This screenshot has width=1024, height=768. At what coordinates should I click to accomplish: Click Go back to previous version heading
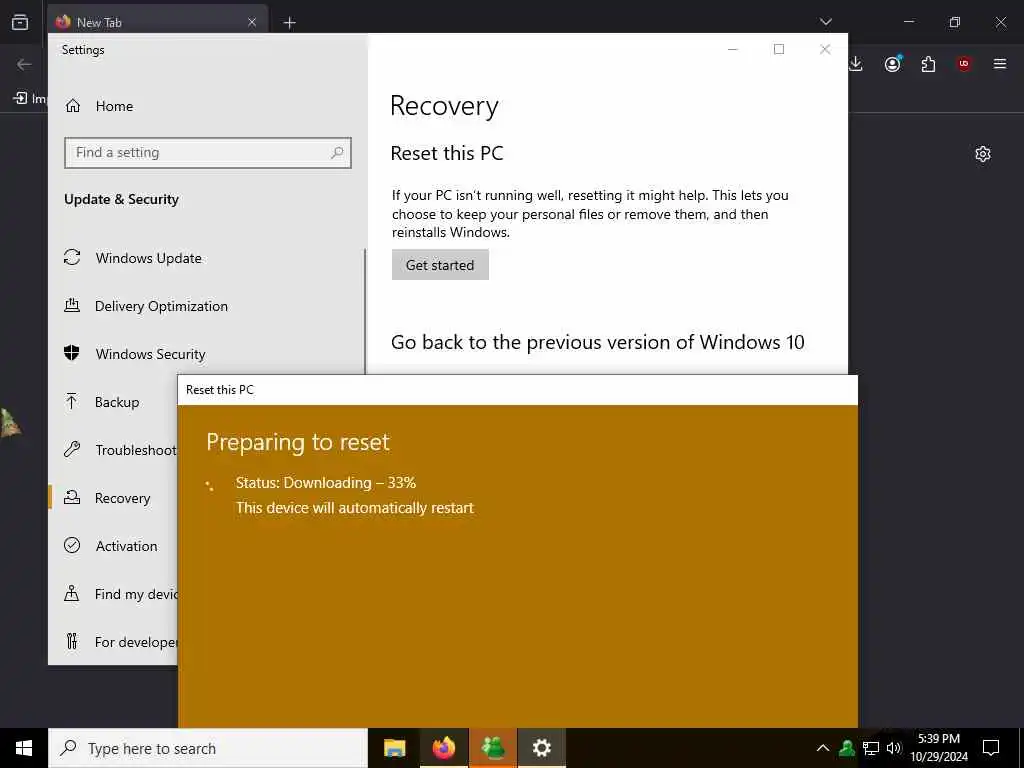[x=598, y=342]
